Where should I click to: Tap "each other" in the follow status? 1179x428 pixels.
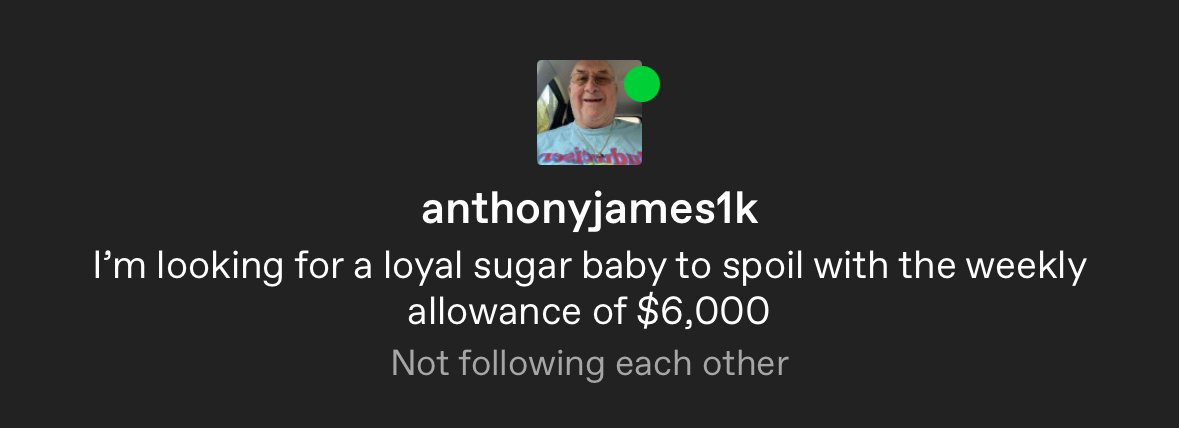tap(702, 363)
